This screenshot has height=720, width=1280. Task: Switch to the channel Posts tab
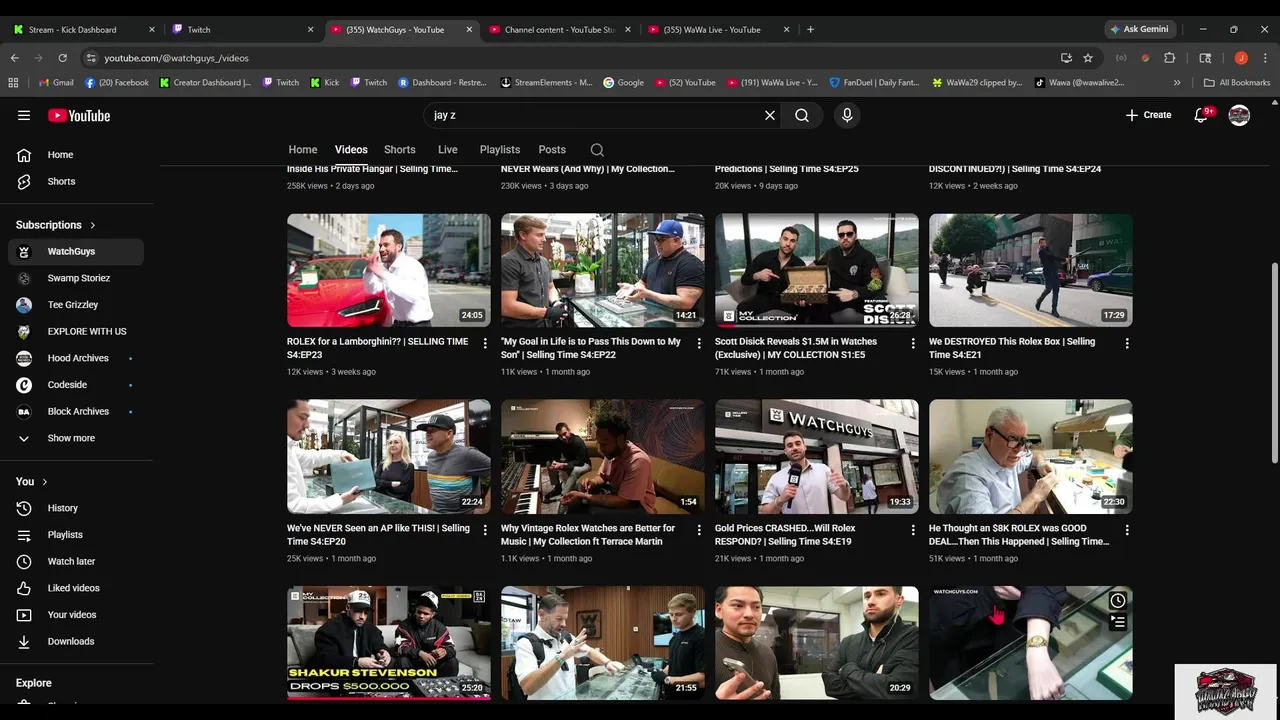[x=552, y=149]
